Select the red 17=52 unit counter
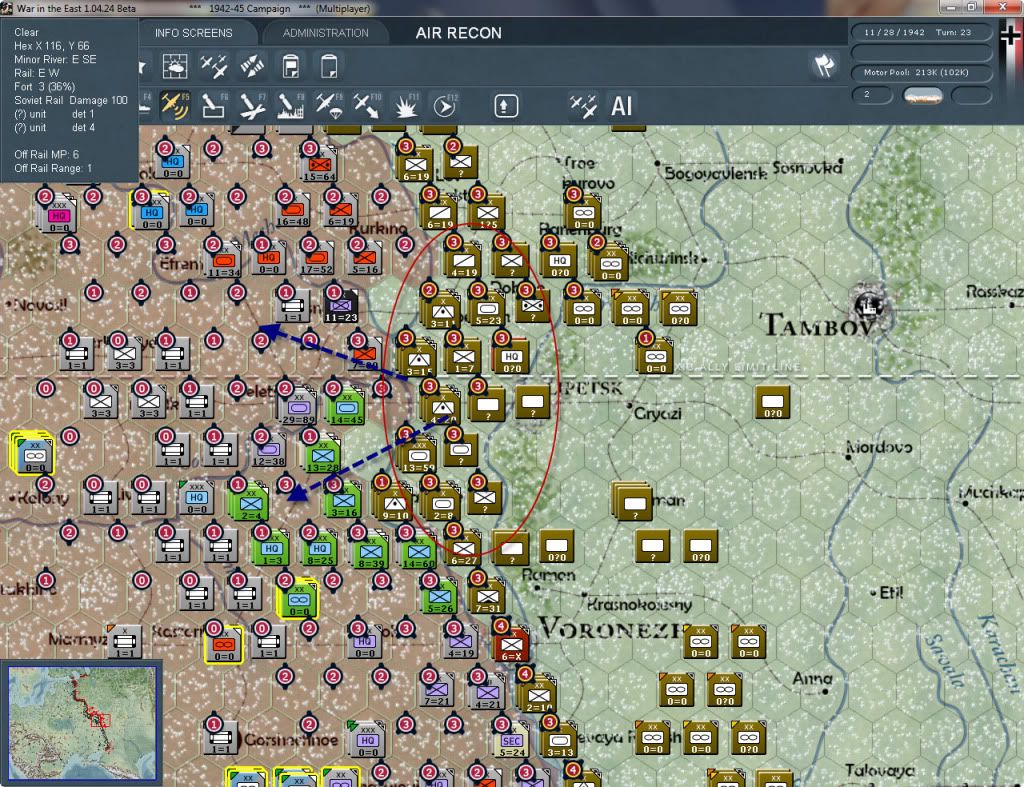 (317, 257)
